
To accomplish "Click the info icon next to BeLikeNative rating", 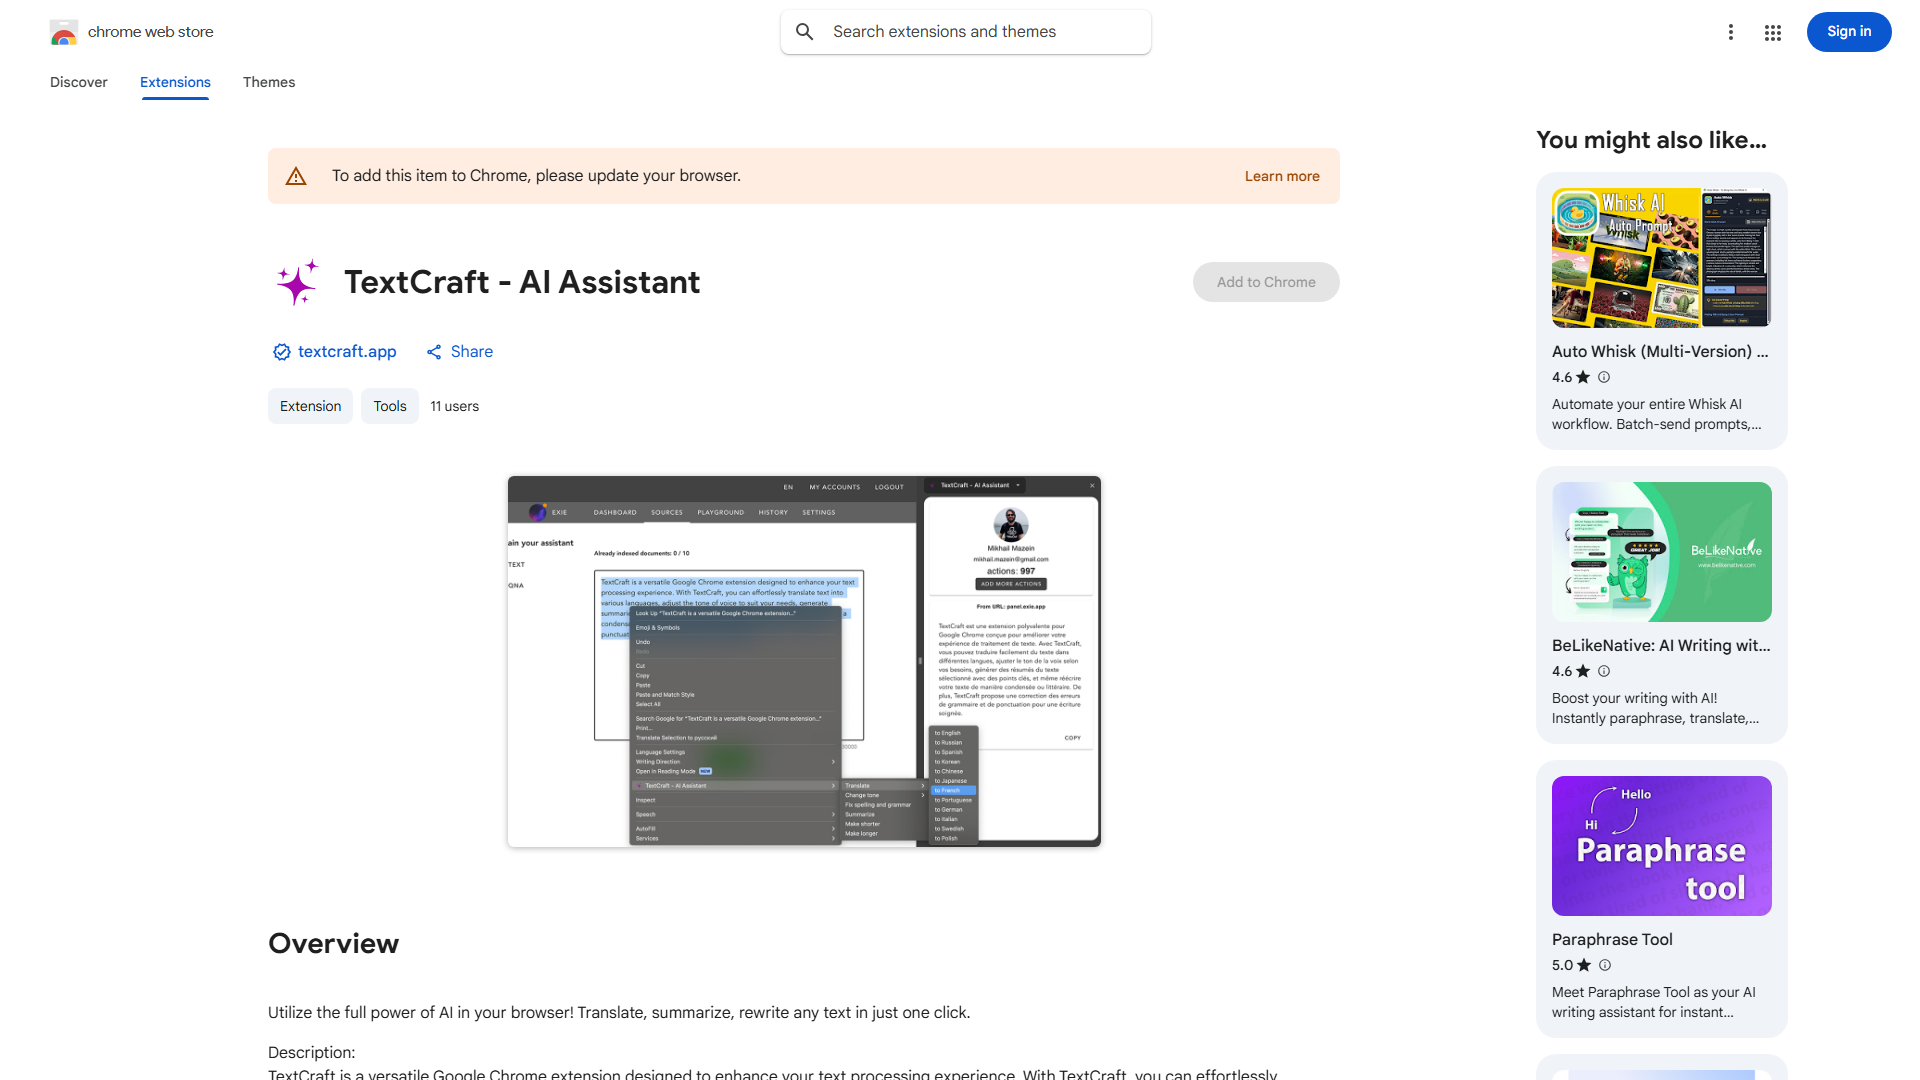I will pos(1604,671).
